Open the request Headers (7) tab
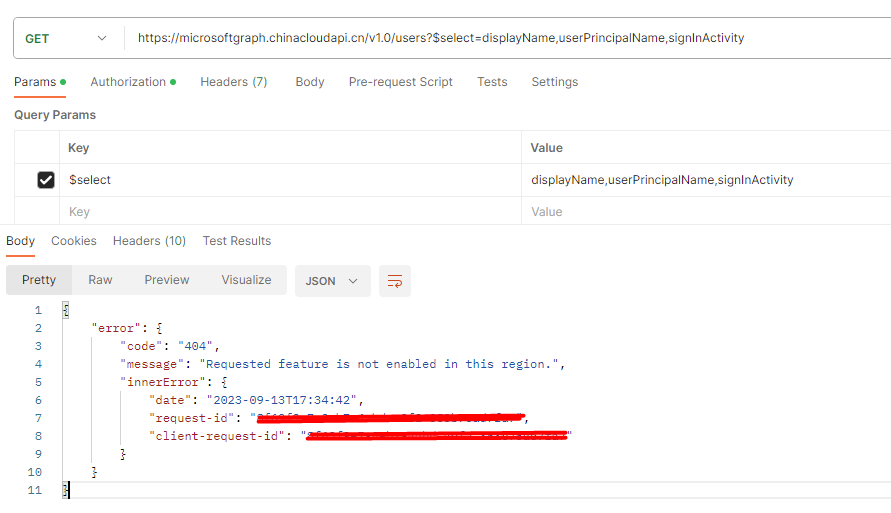The width and height of the screenshot is (891, 513). (234, 82)
